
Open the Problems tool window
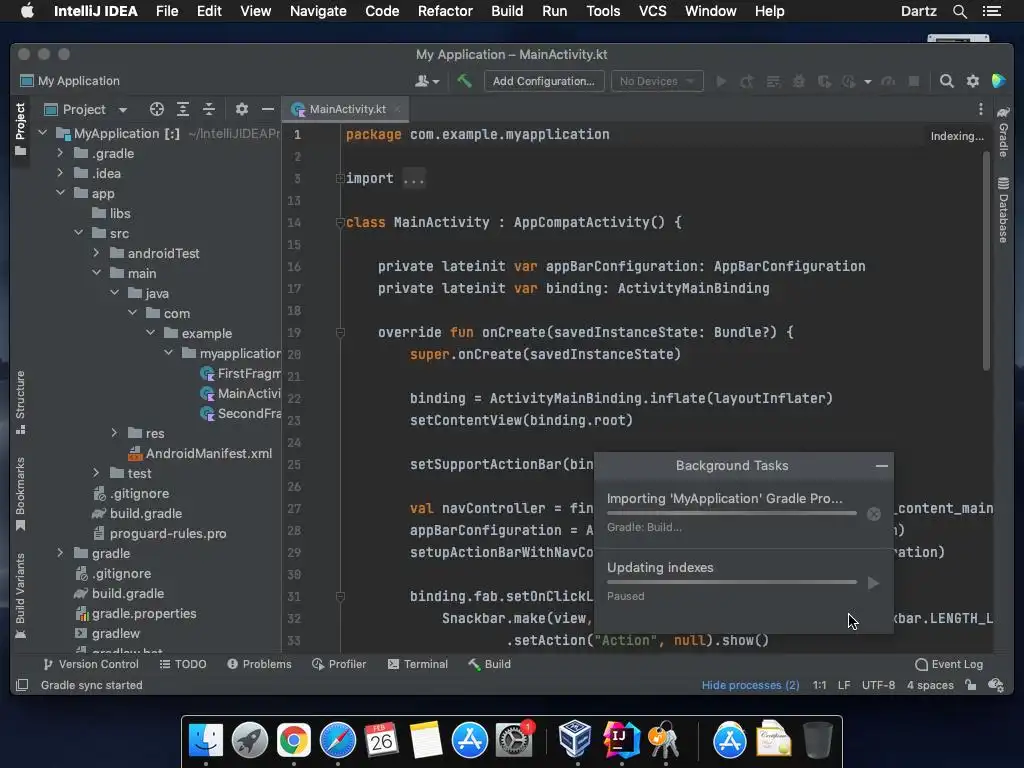coord(259,664)
